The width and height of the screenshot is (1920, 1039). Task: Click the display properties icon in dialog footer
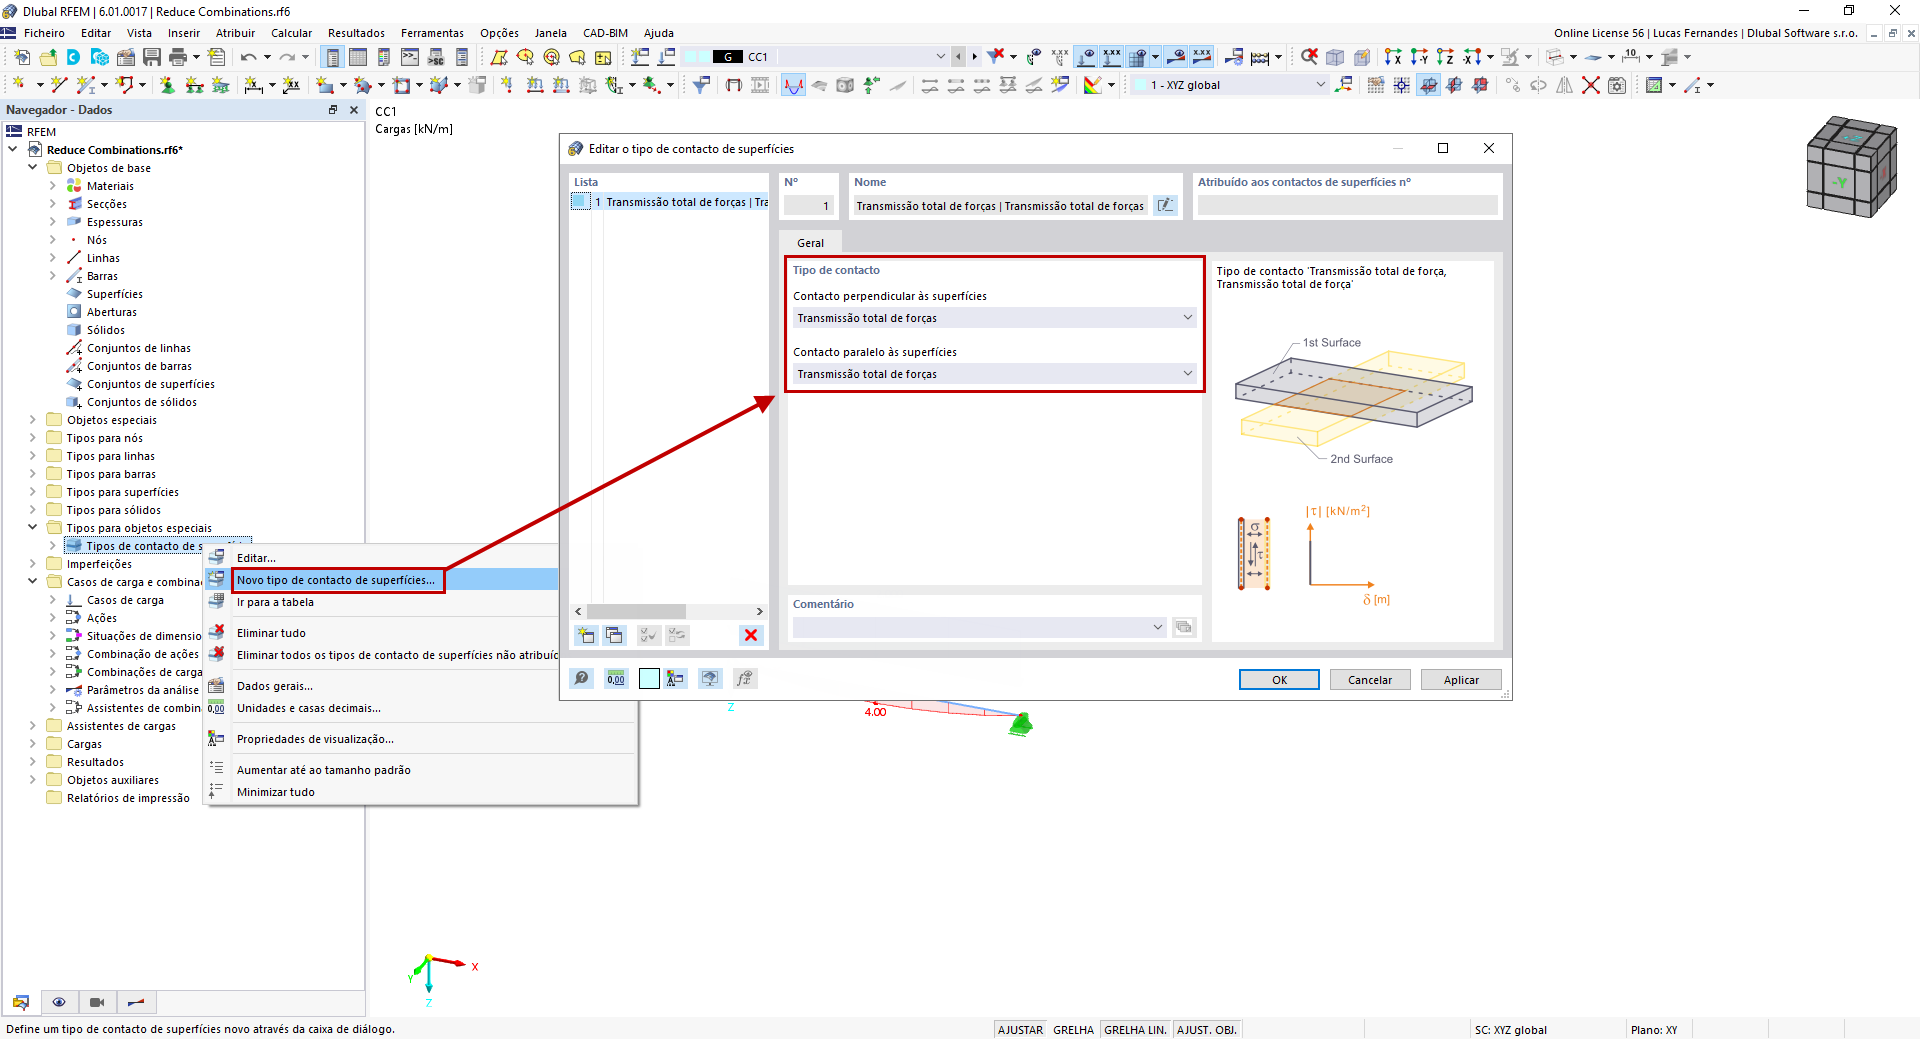click(x=676, y=679)
